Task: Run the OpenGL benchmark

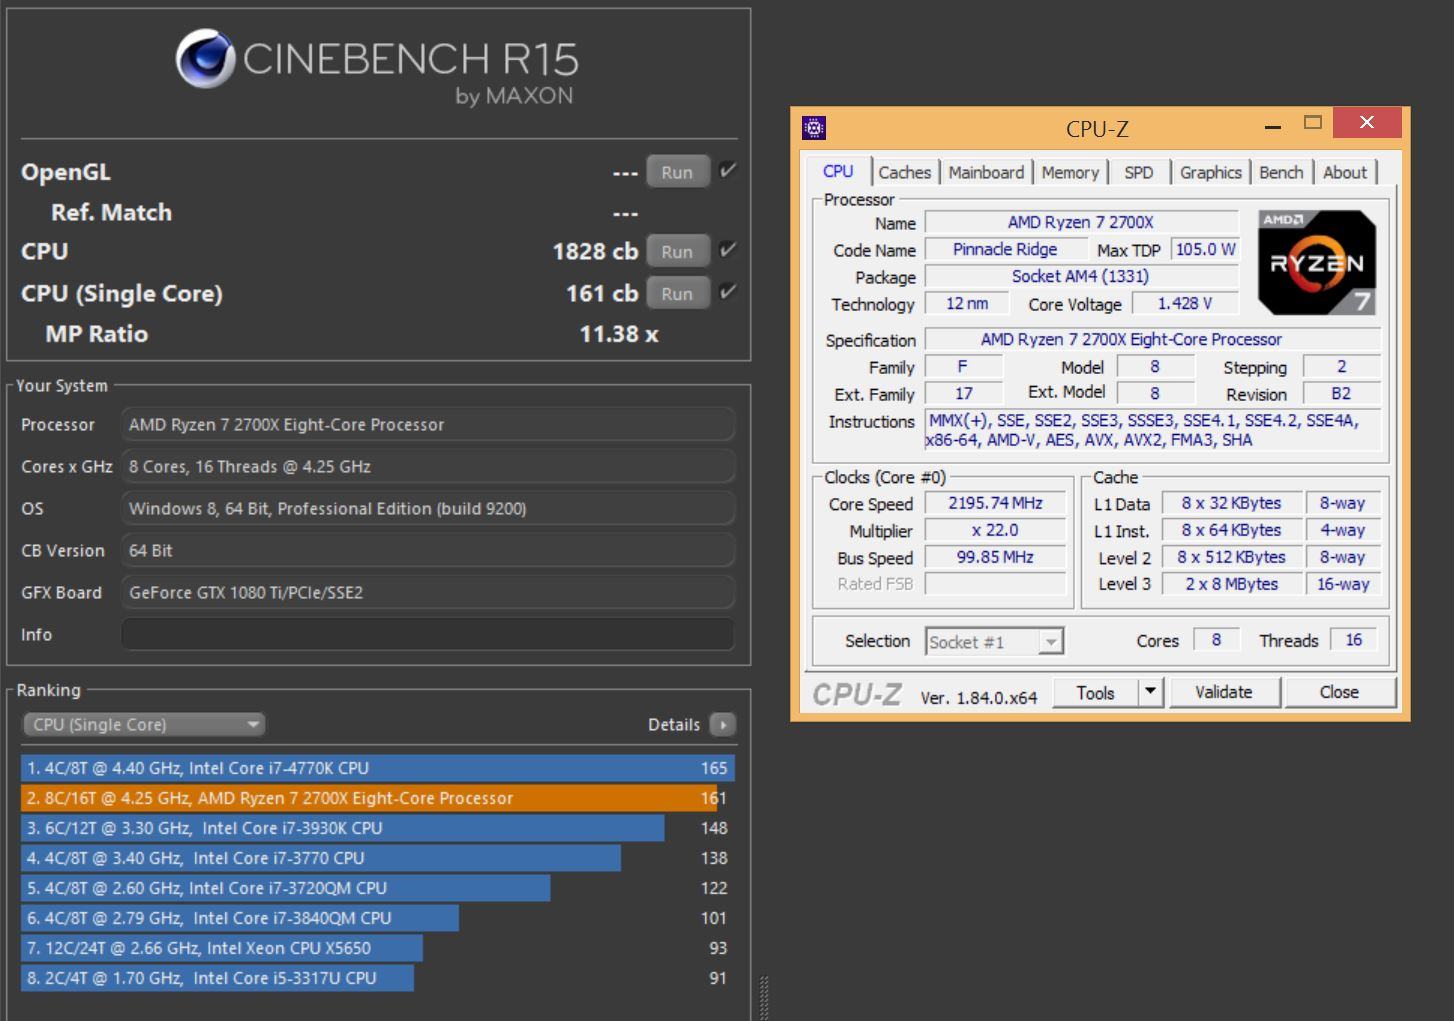Action: click(677, 172)
